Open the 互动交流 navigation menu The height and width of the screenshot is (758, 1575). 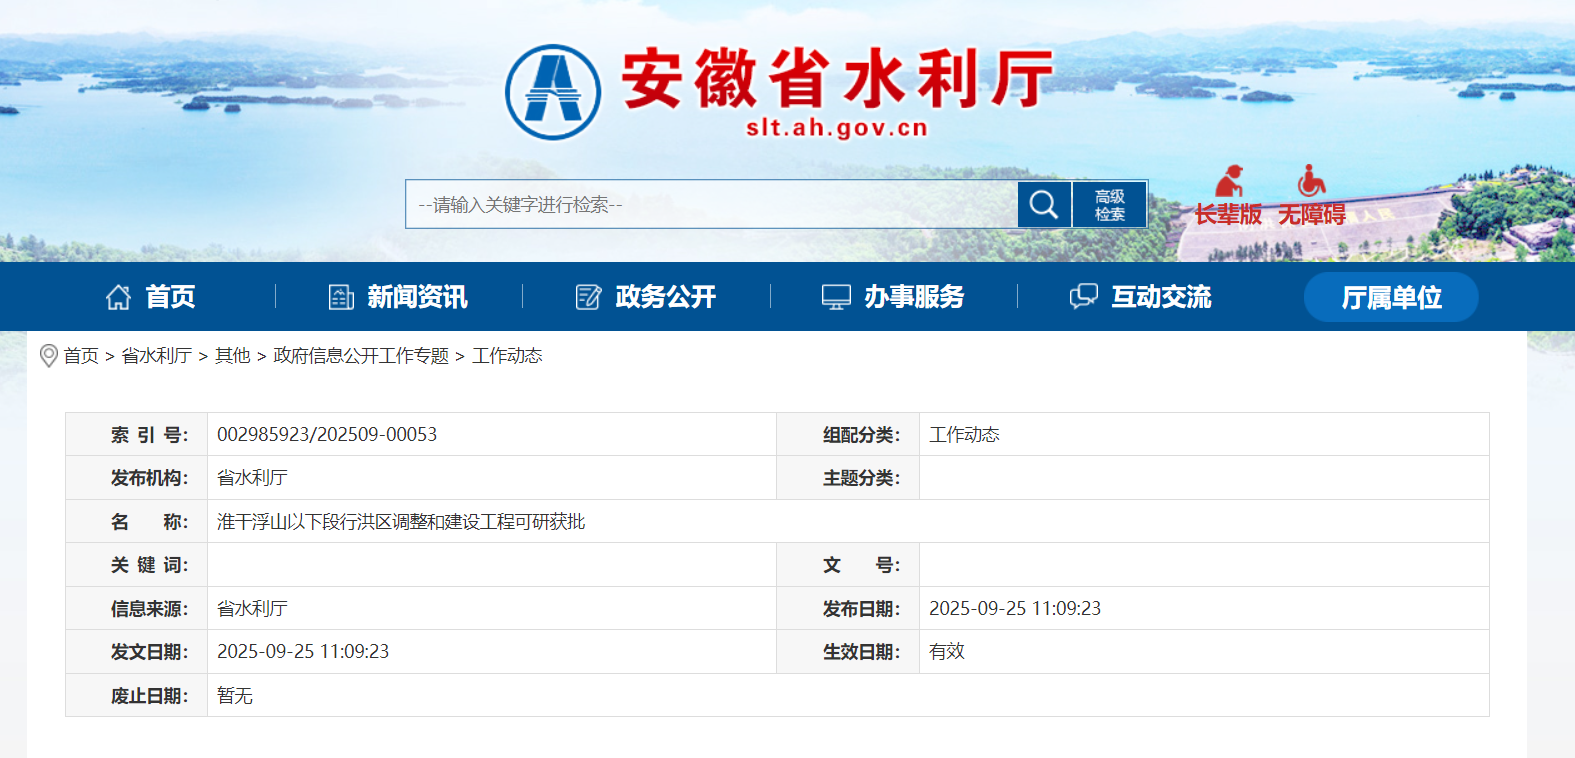[1161, 297]
